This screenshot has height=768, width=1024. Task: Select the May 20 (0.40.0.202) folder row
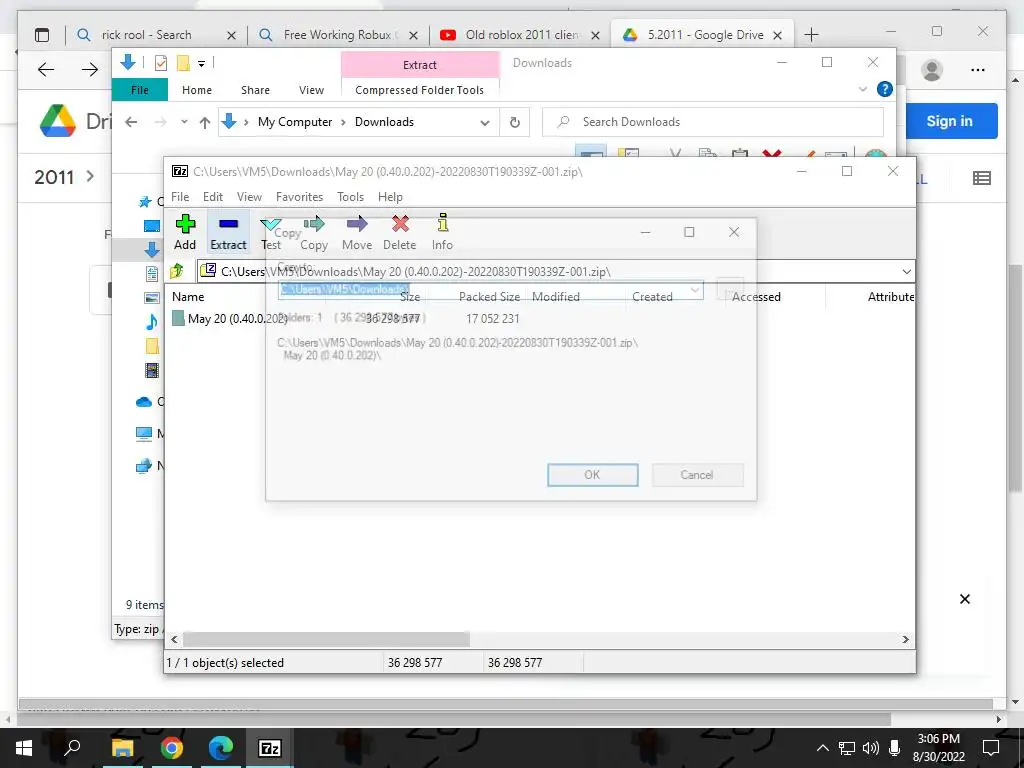click(x=231, y=319)
